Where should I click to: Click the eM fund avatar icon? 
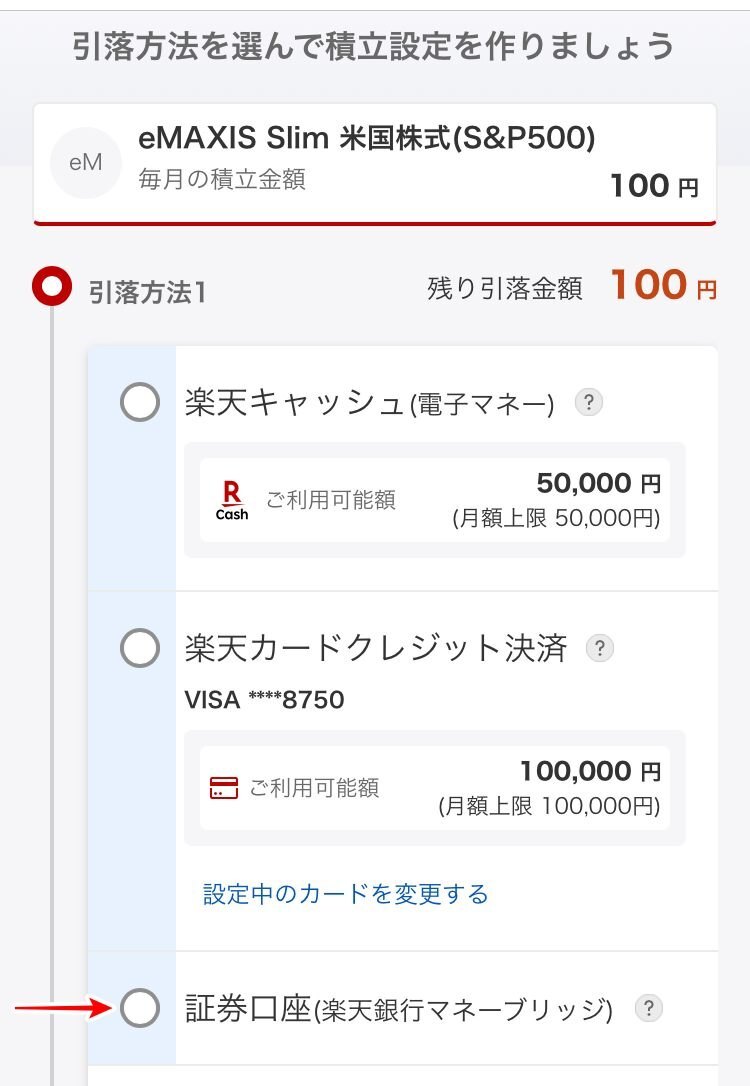point(86,163)
